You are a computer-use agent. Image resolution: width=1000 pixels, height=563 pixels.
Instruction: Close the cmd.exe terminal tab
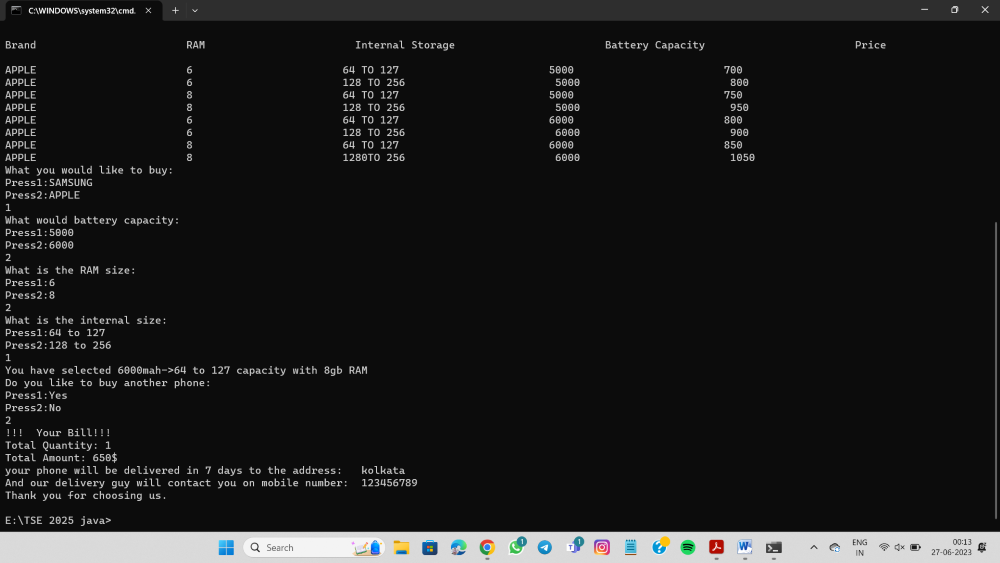click(x=148, y=10)
